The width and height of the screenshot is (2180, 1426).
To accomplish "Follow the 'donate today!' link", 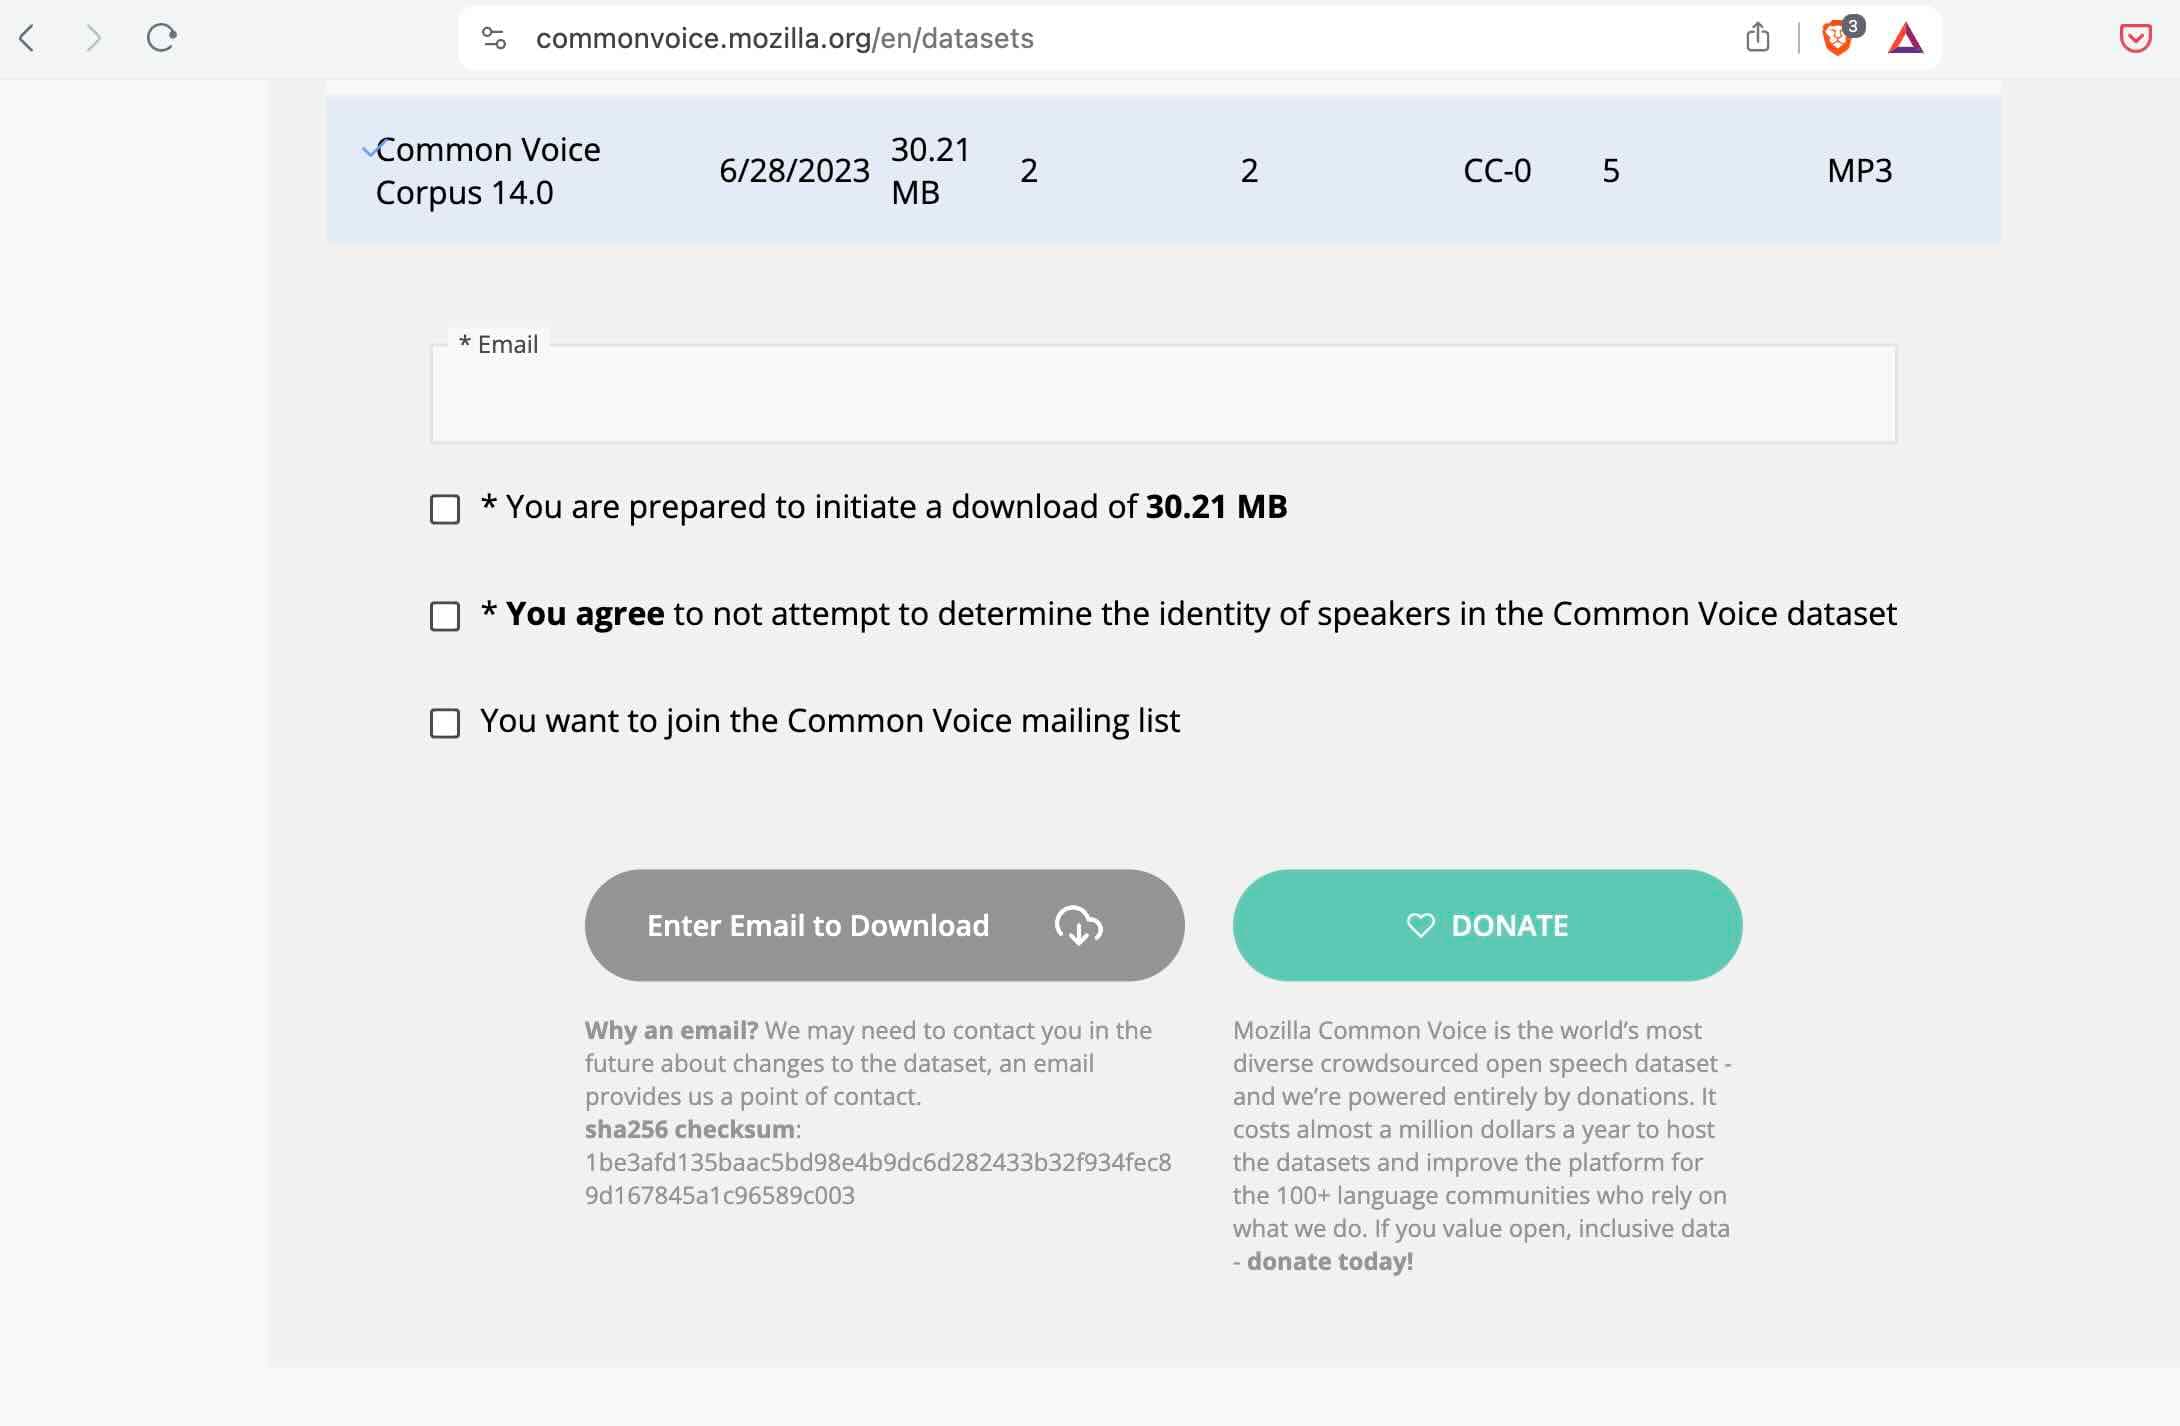I will tap(1330, 1261).
